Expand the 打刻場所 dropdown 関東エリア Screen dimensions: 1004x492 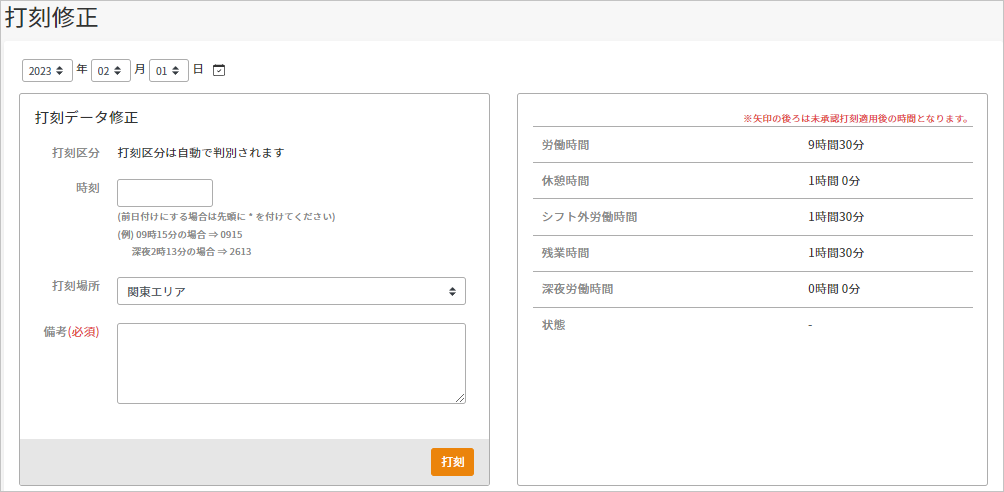[291, 292]
